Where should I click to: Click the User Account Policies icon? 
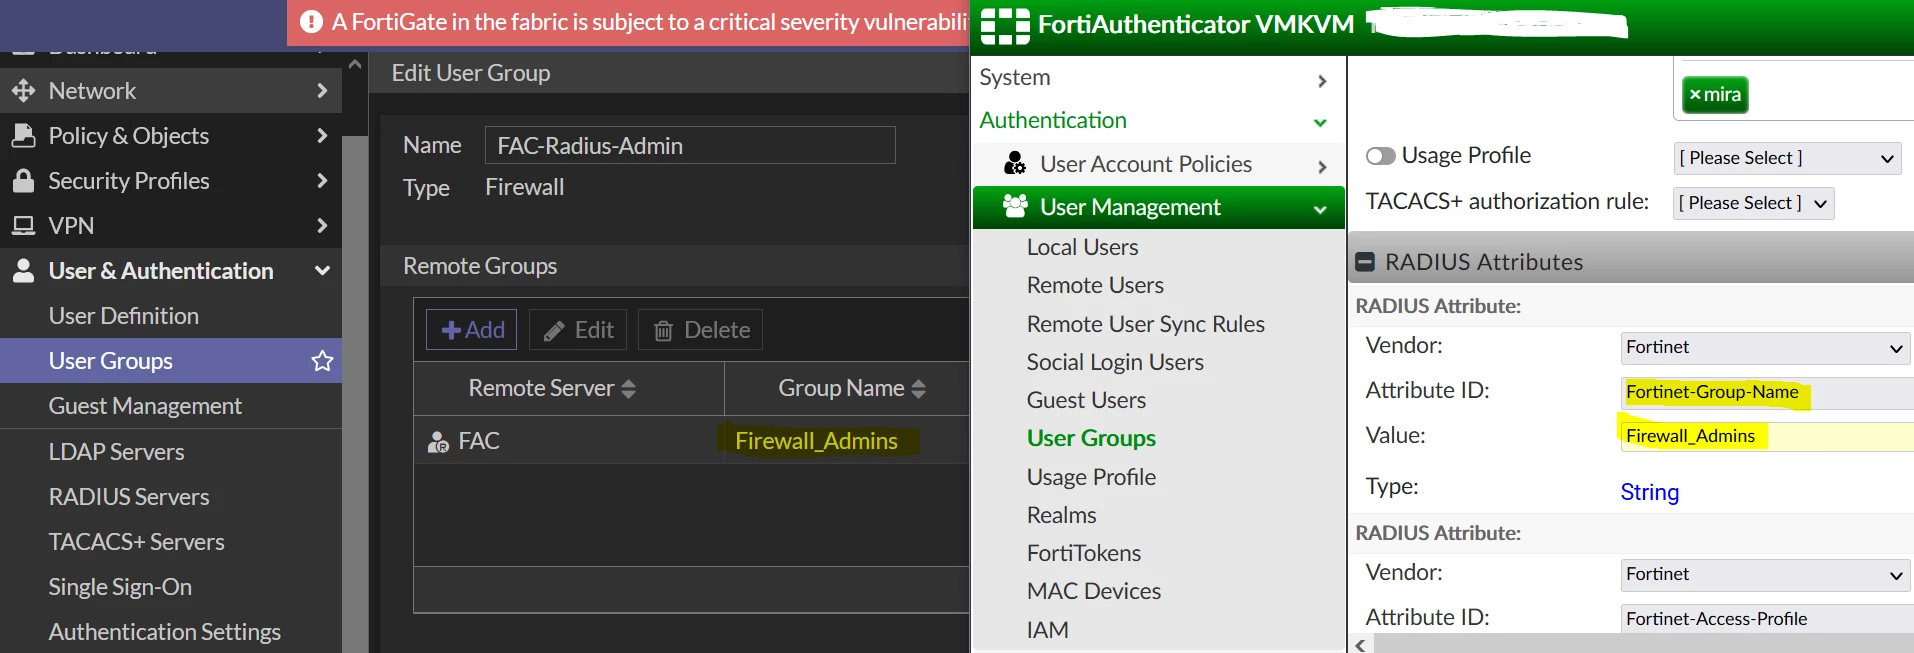tap(1015, 163)
